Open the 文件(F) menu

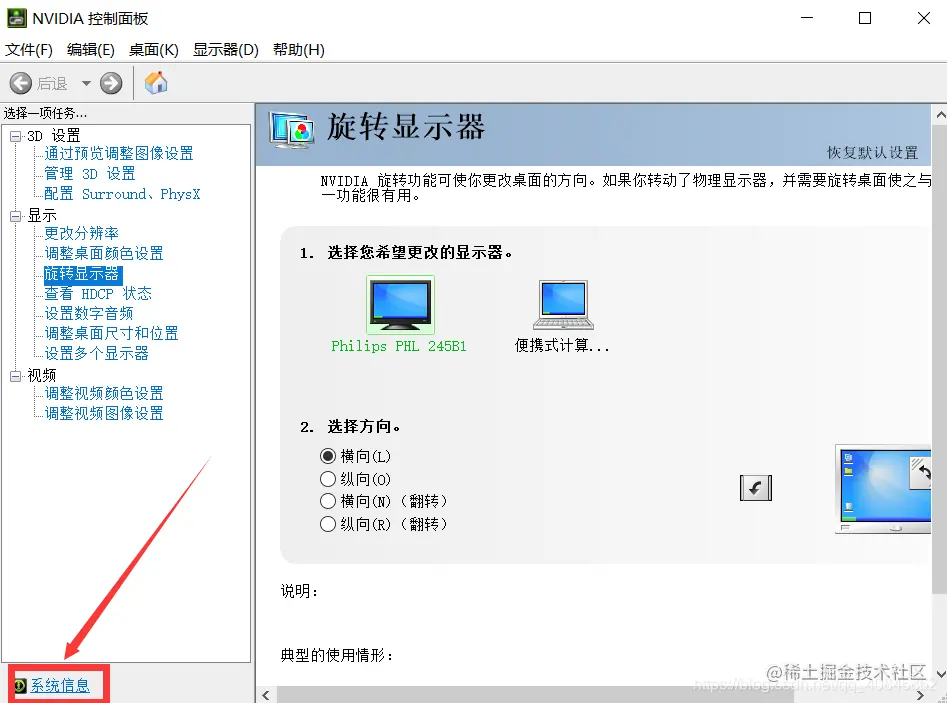29,49
